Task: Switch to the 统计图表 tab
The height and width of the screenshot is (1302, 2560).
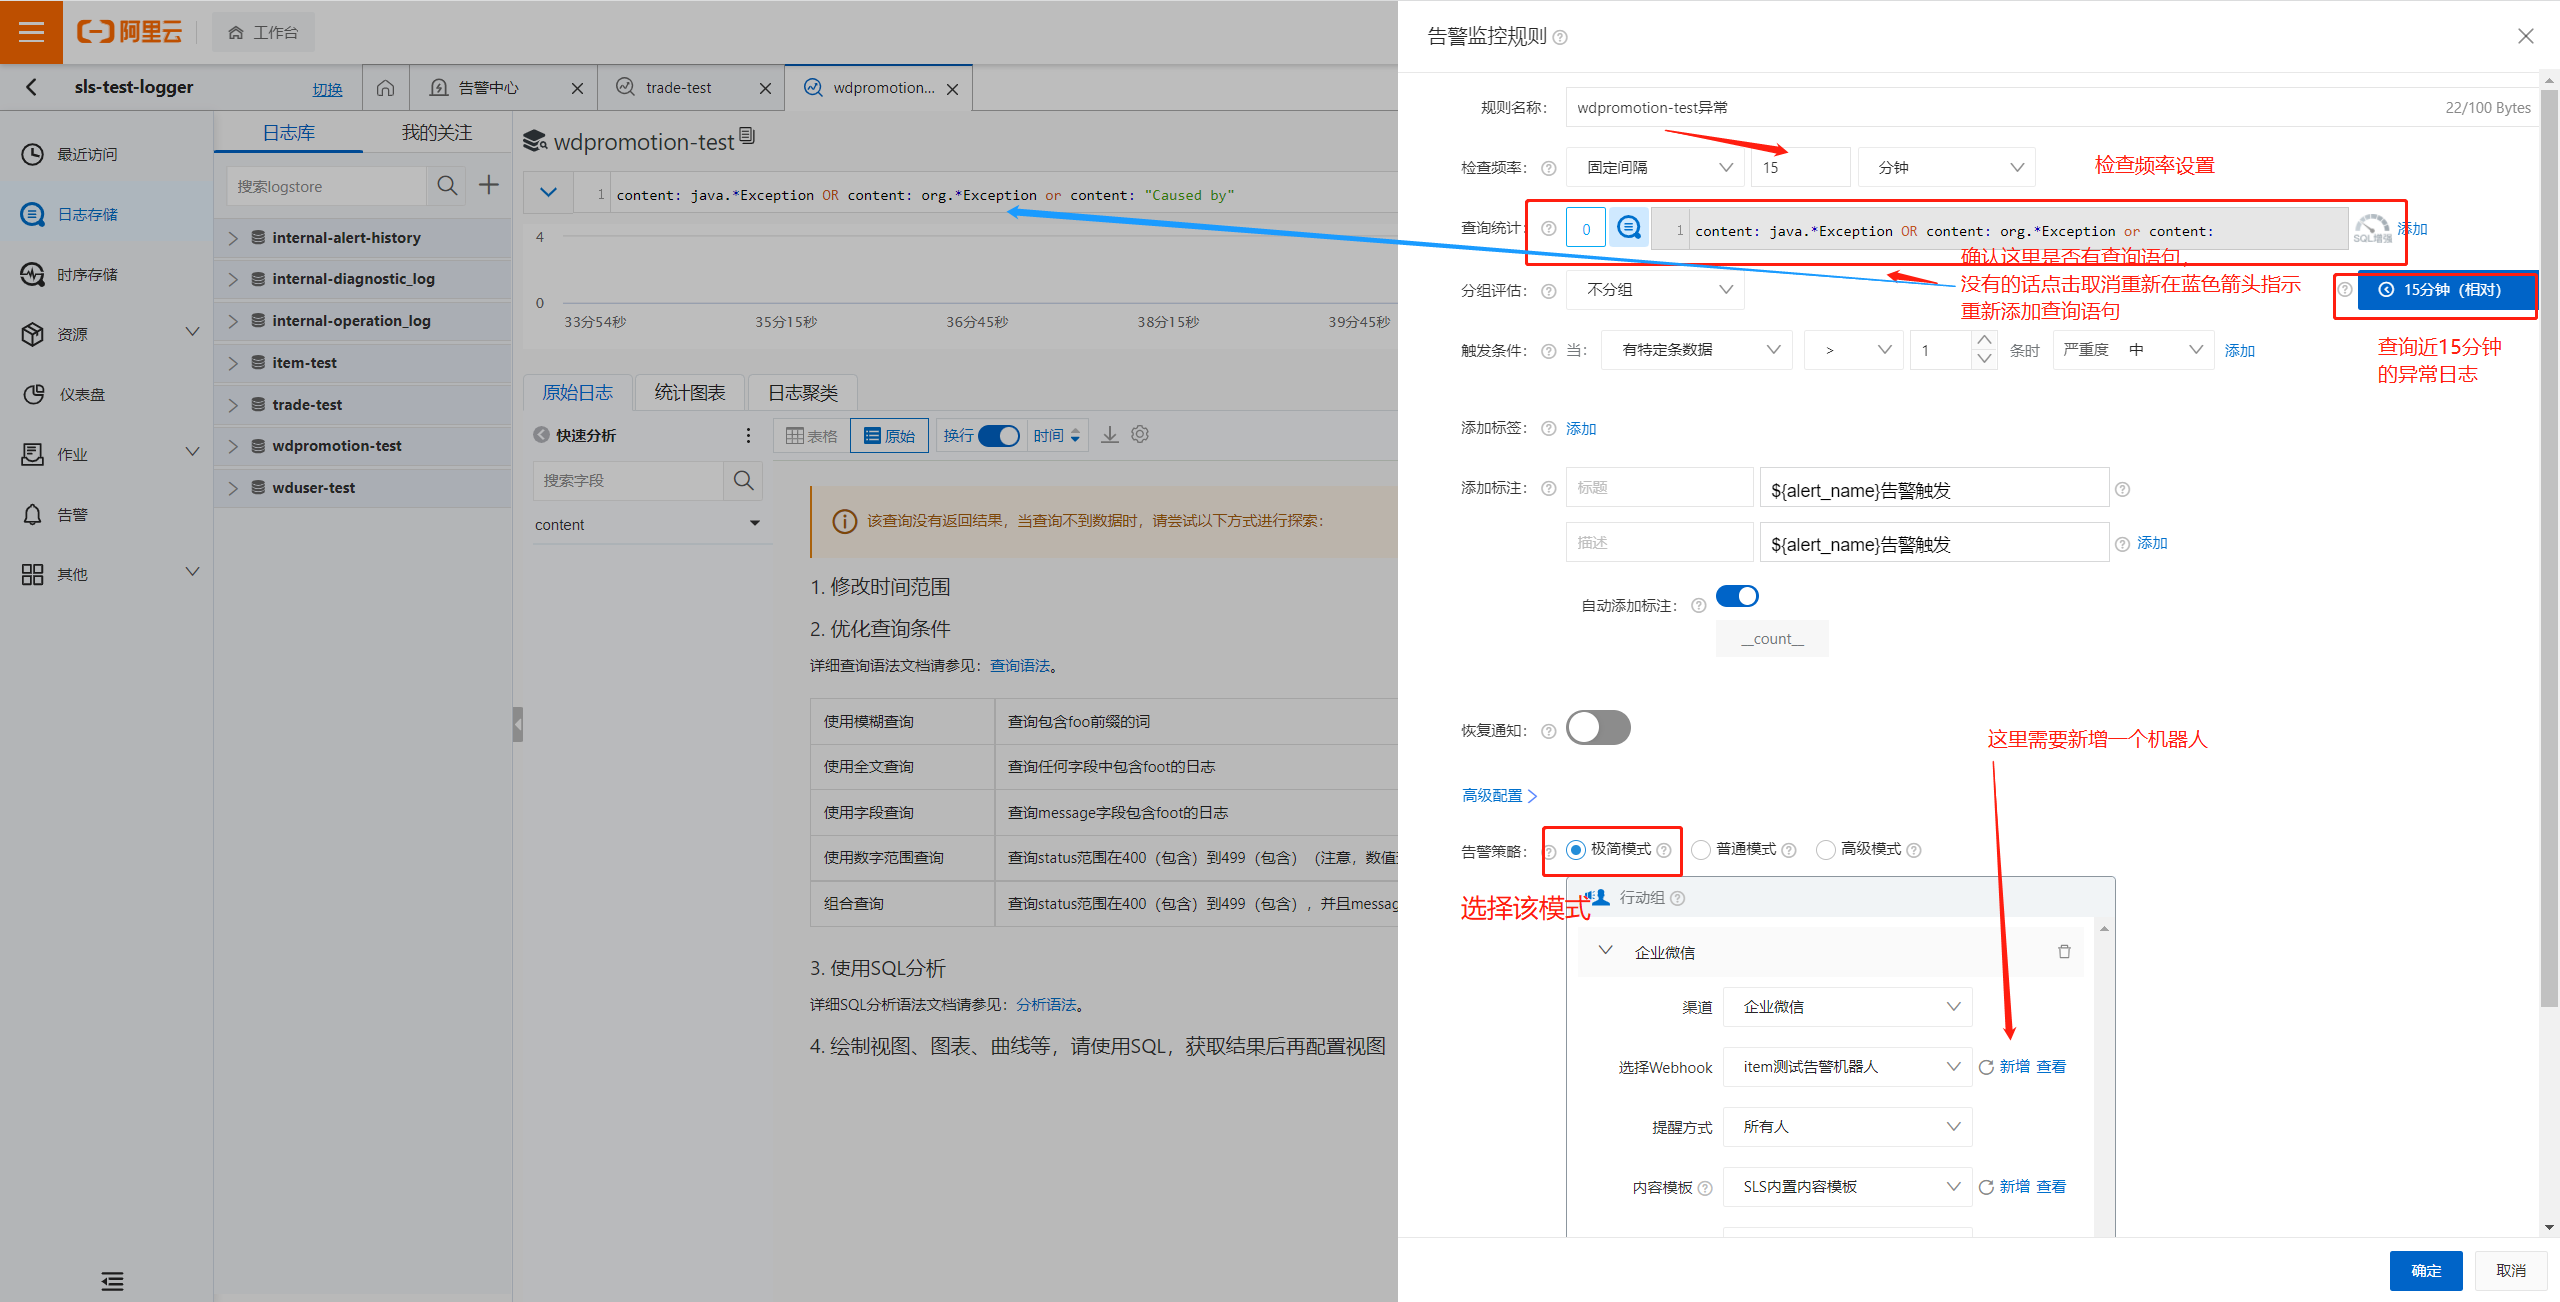Action: coord(689,393)
